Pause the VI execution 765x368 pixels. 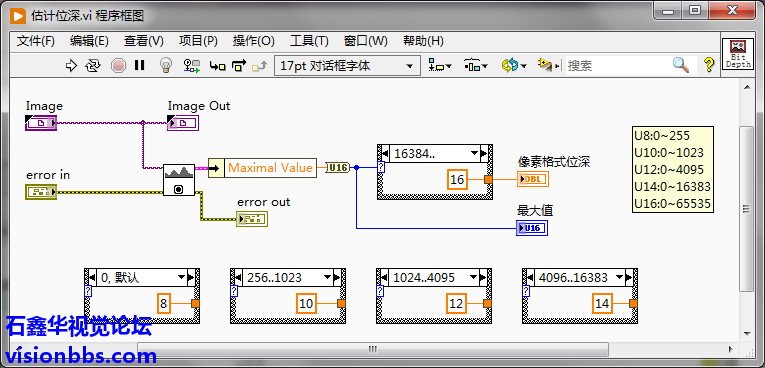(140, 65)
